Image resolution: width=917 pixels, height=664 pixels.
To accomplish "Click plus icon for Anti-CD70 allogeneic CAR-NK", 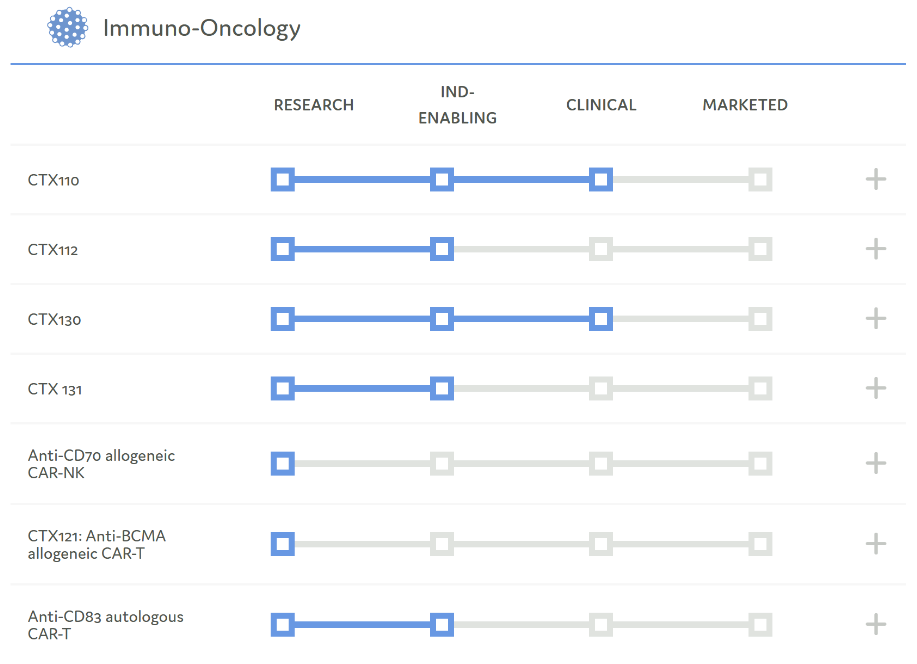I will tap(876, 463).
